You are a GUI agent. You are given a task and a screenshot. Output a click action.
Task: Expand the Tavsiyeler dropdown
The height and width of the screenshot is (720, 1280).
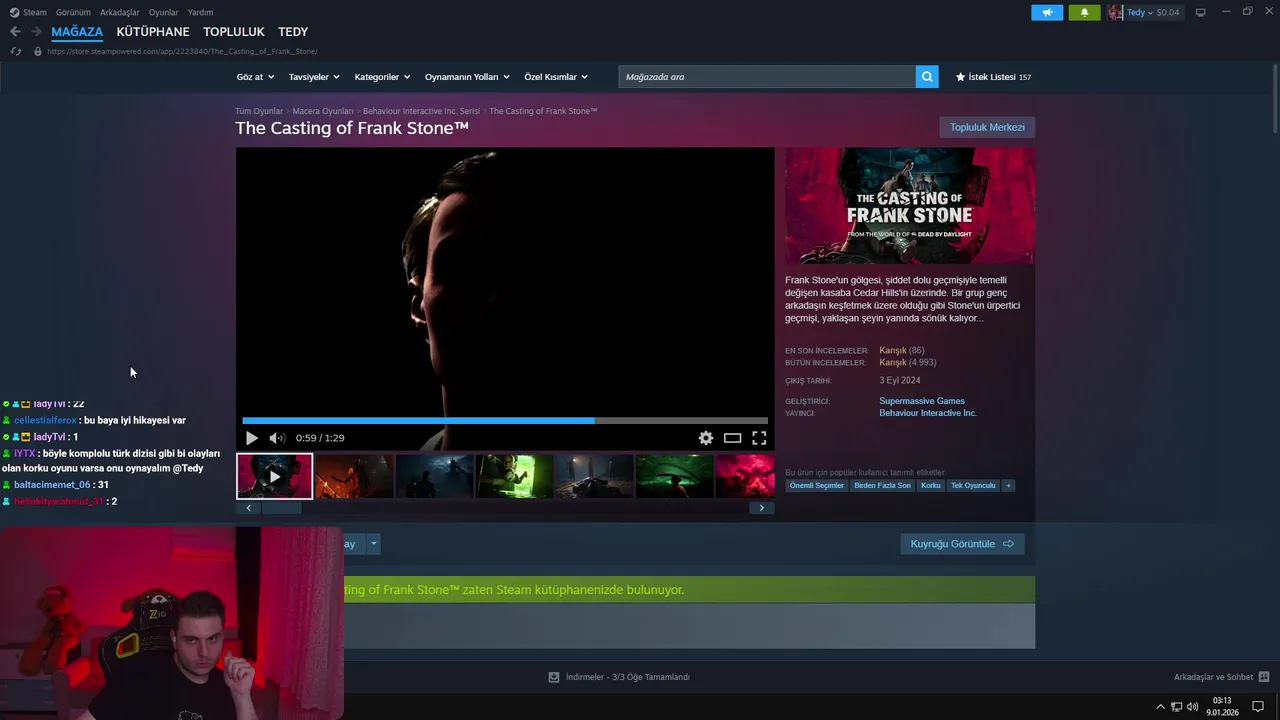314,77
